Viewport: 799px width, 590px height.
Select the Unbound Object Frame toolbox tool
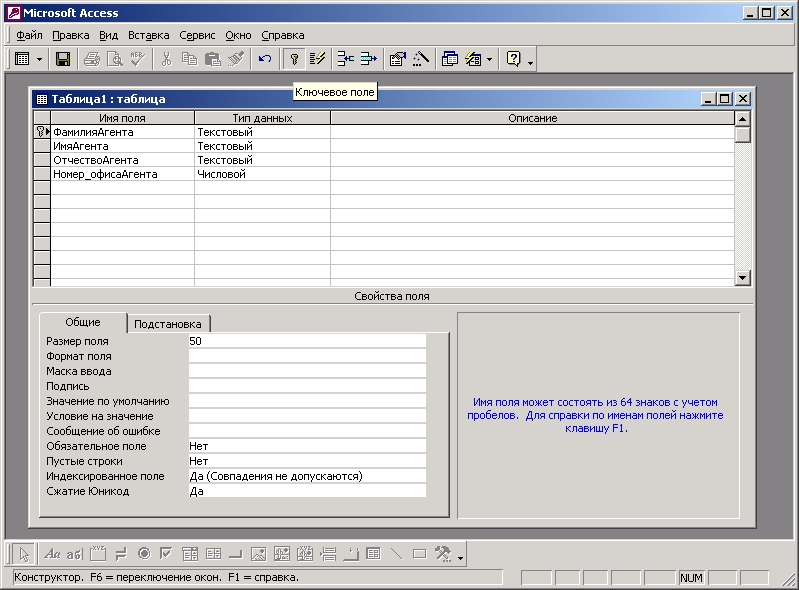click(282, 554)
